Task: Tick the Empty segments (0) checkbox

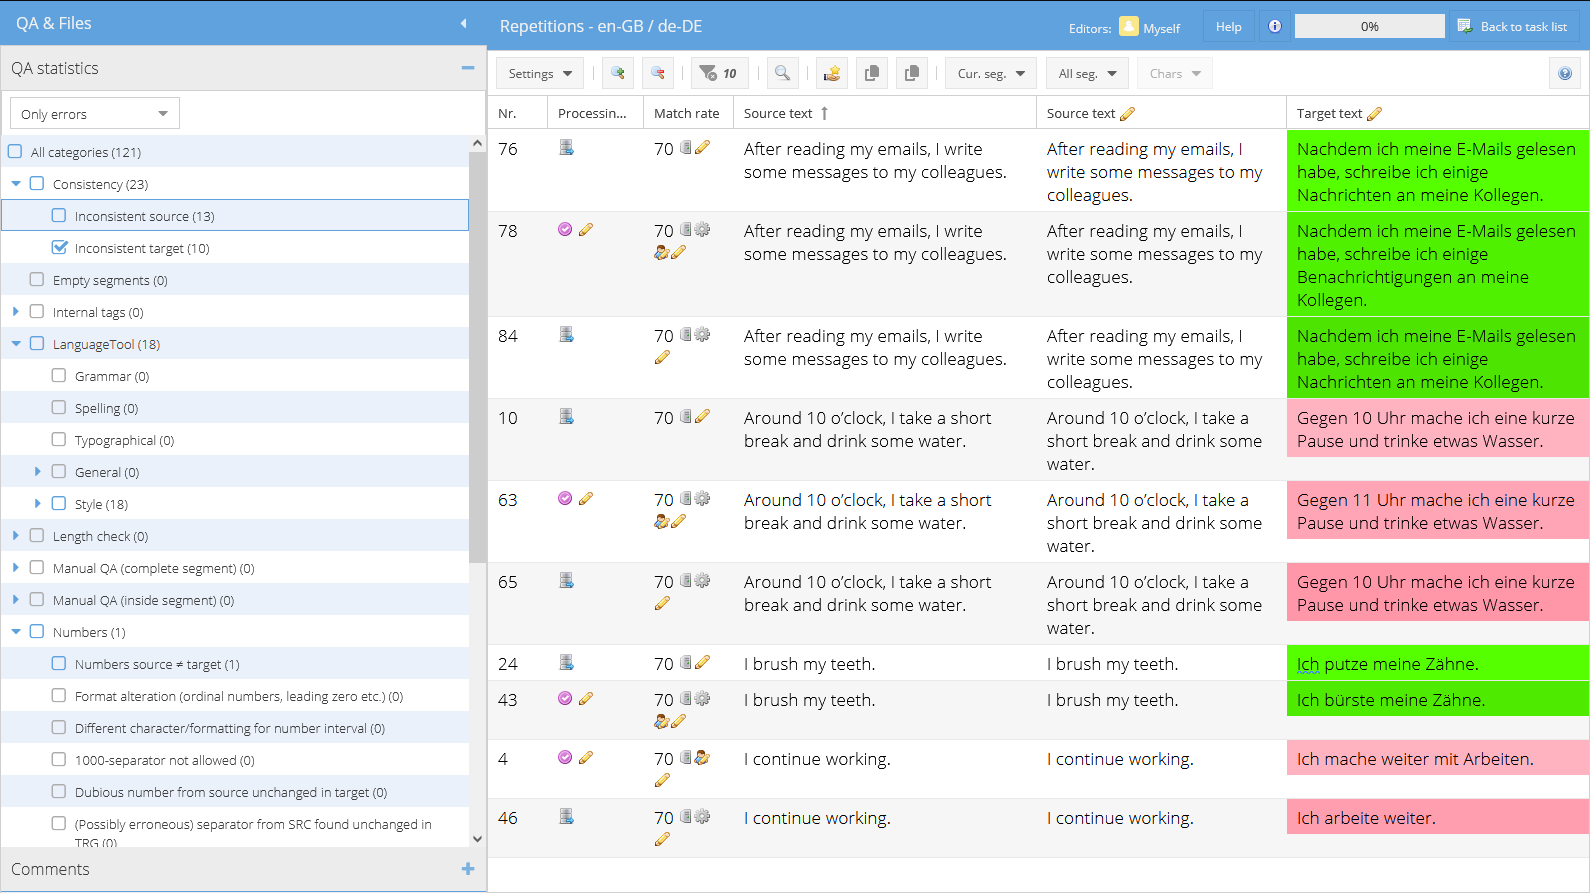Action: [37, 279]
